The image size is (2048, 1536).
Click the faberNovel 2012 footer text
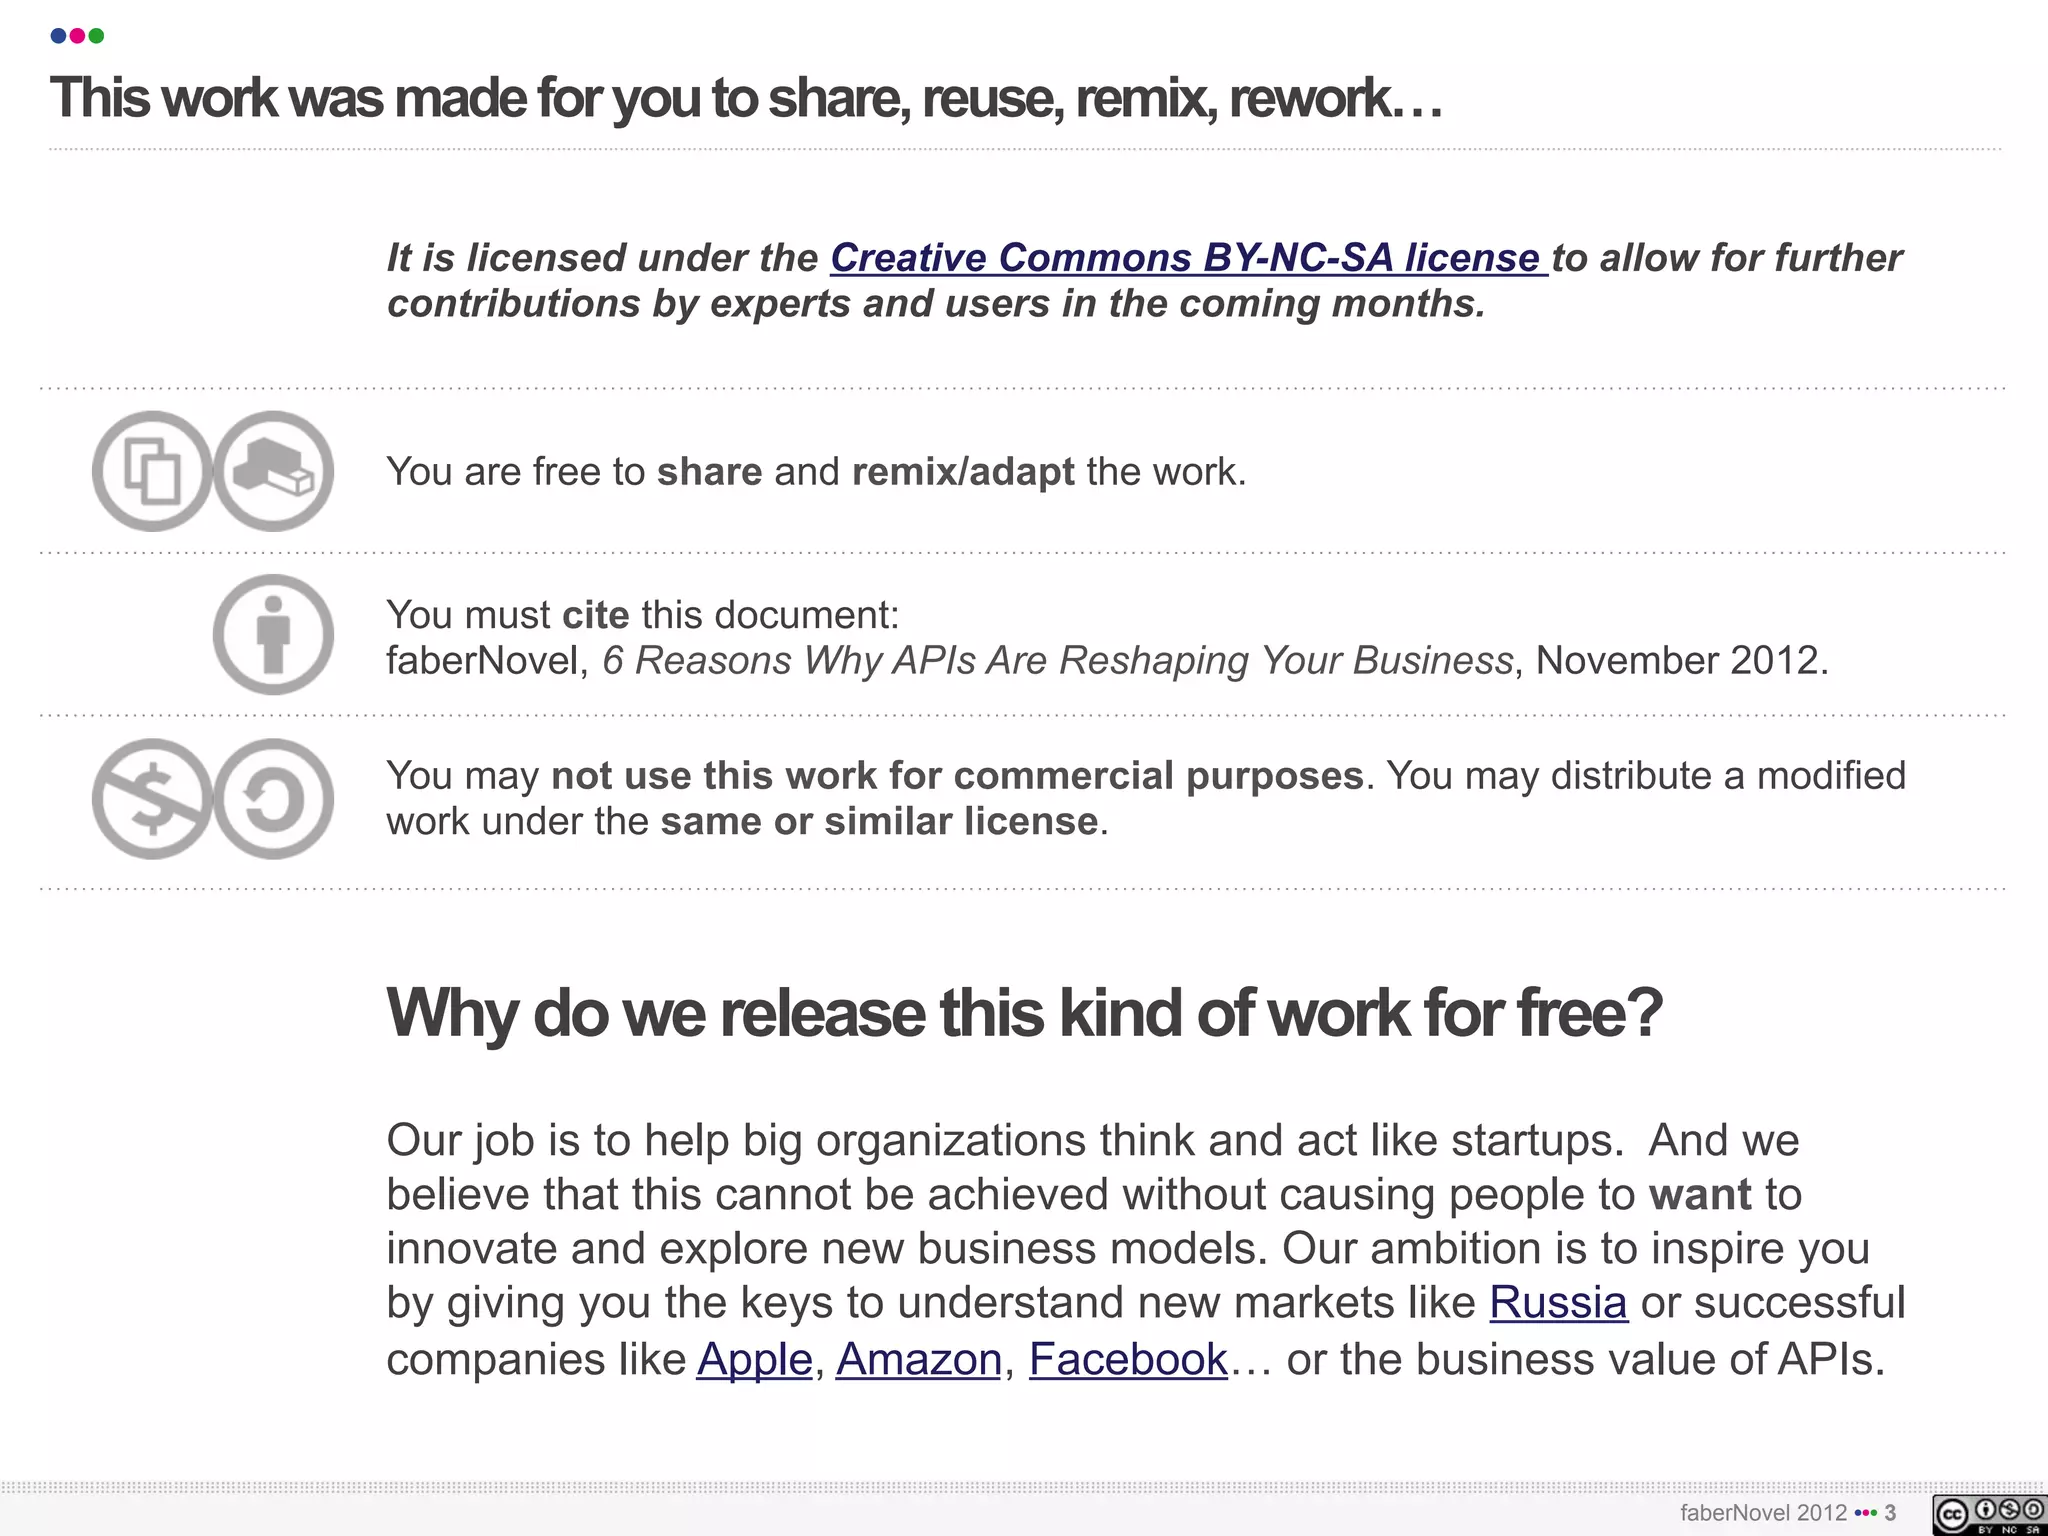click(1763, 1513)
